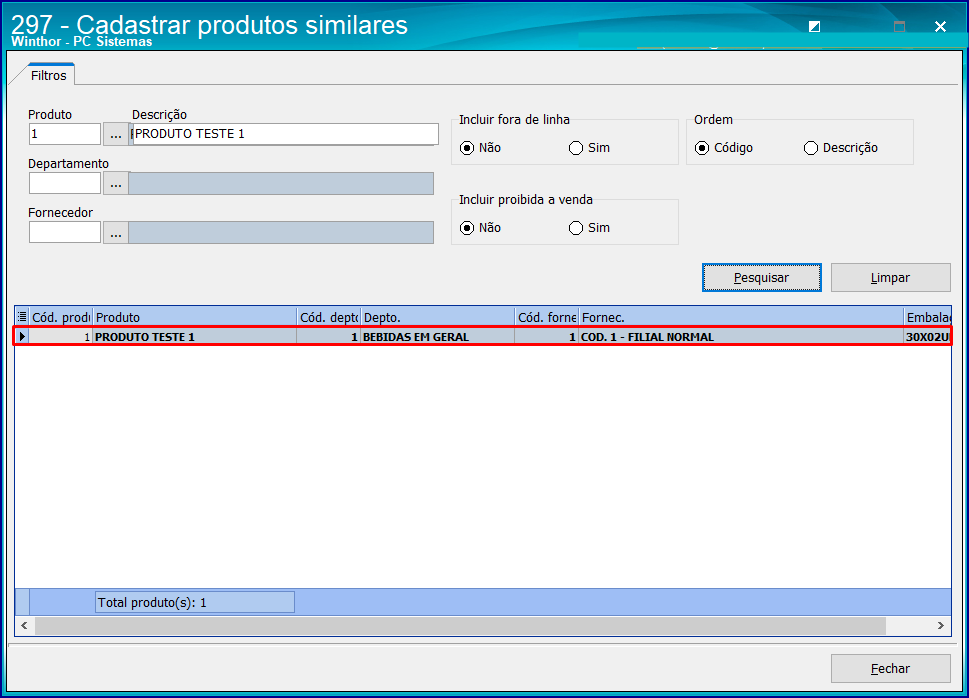
Task: Click the restore-down icon in title bar
Action: click(x=815, y=27)
